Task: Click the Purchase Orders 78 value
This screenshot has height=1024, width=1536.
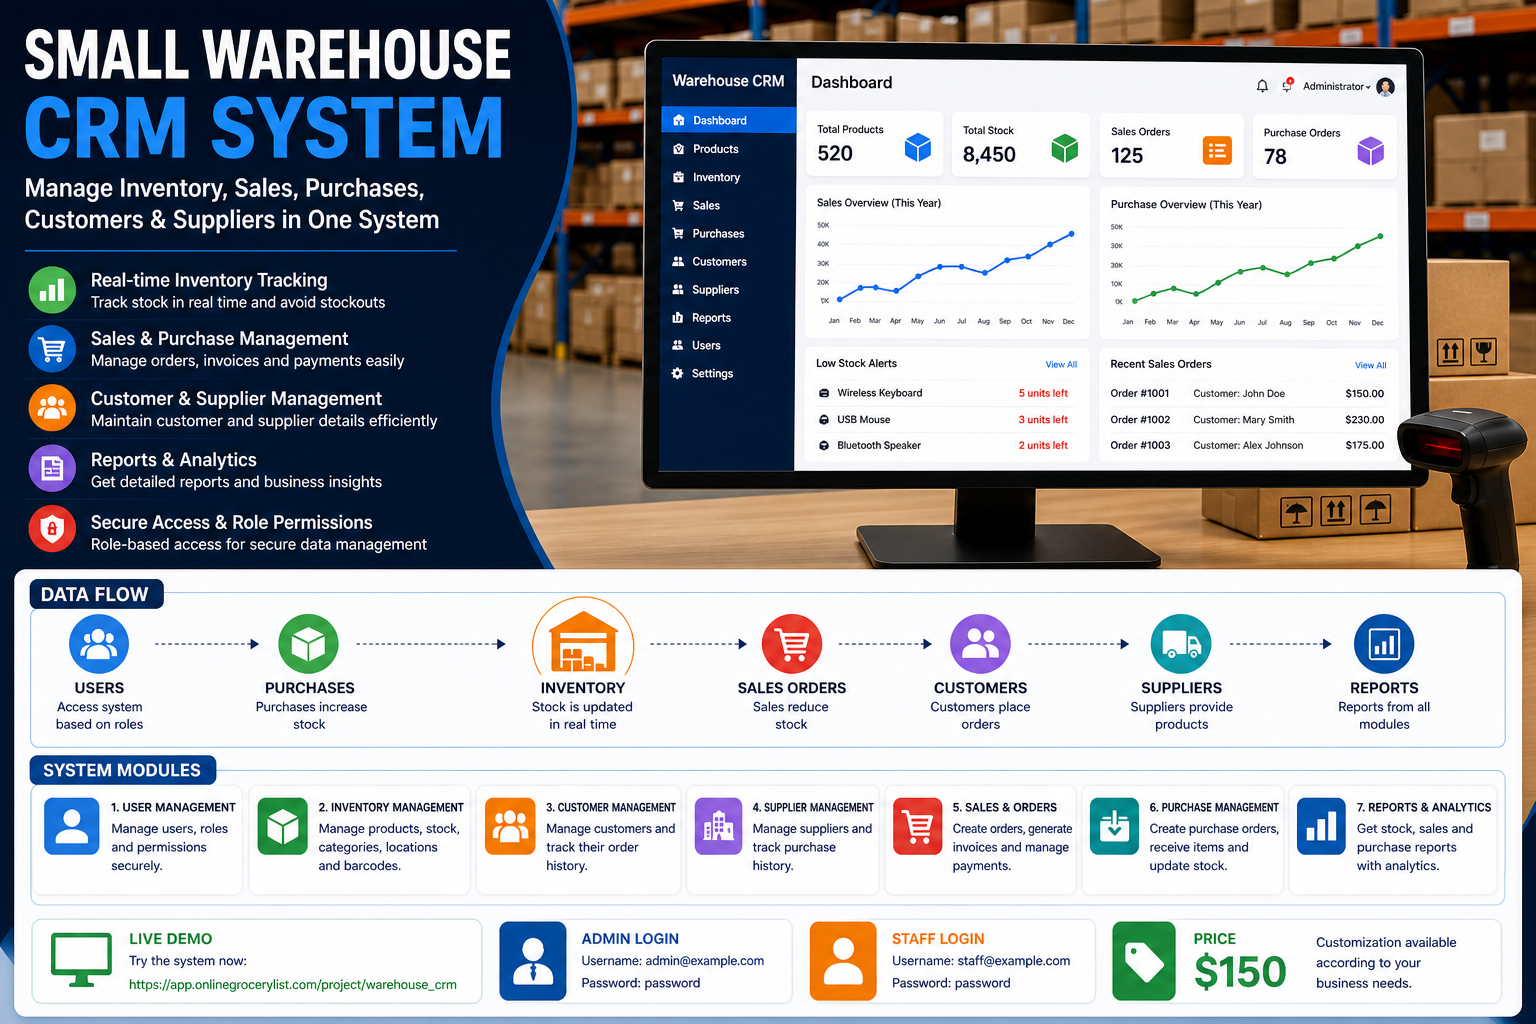Action: click(1275, 157)
